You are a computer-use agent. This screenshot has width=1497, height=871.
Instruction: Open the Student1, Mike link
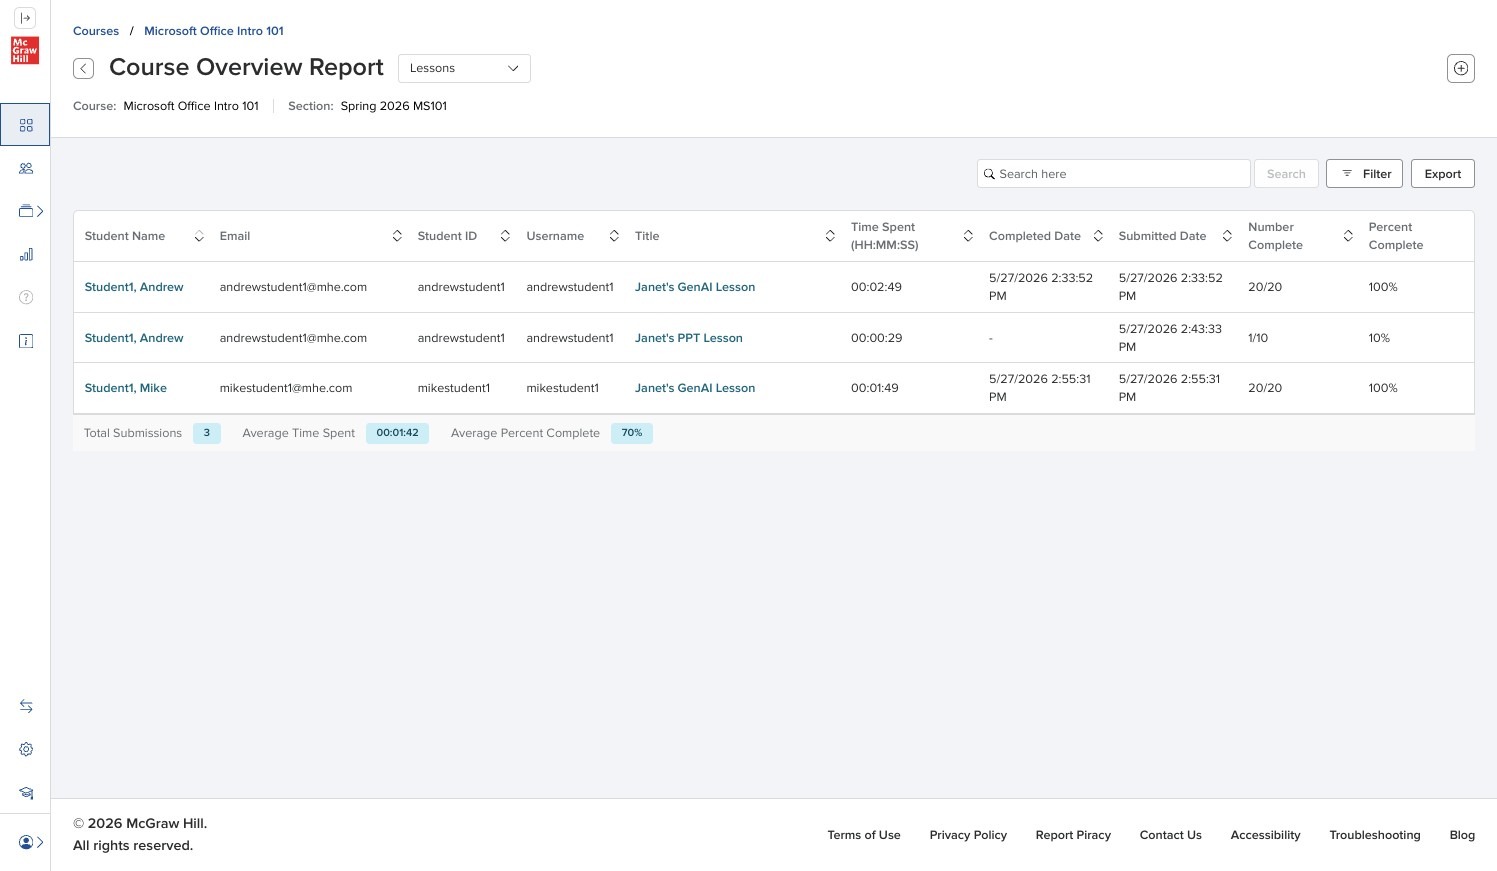tap(126, 388)
